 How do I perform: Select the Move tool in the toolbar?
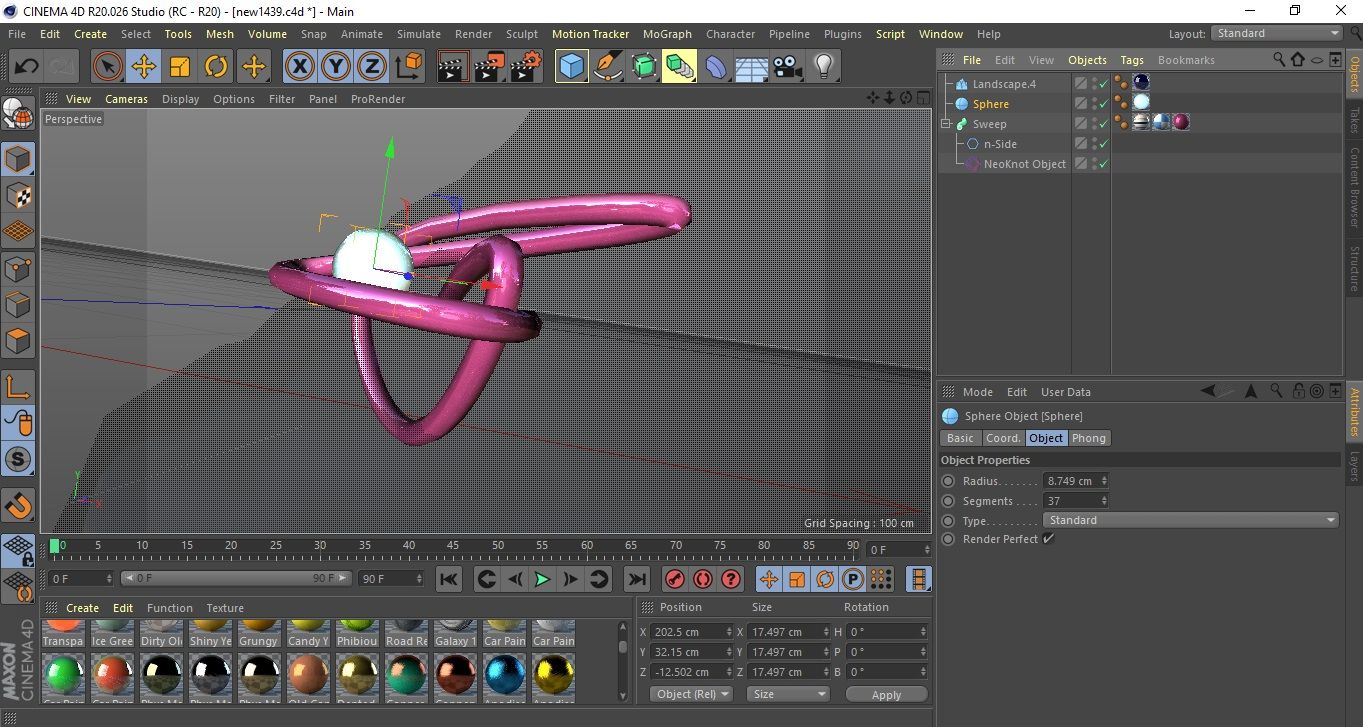click(x=143, y=67)
